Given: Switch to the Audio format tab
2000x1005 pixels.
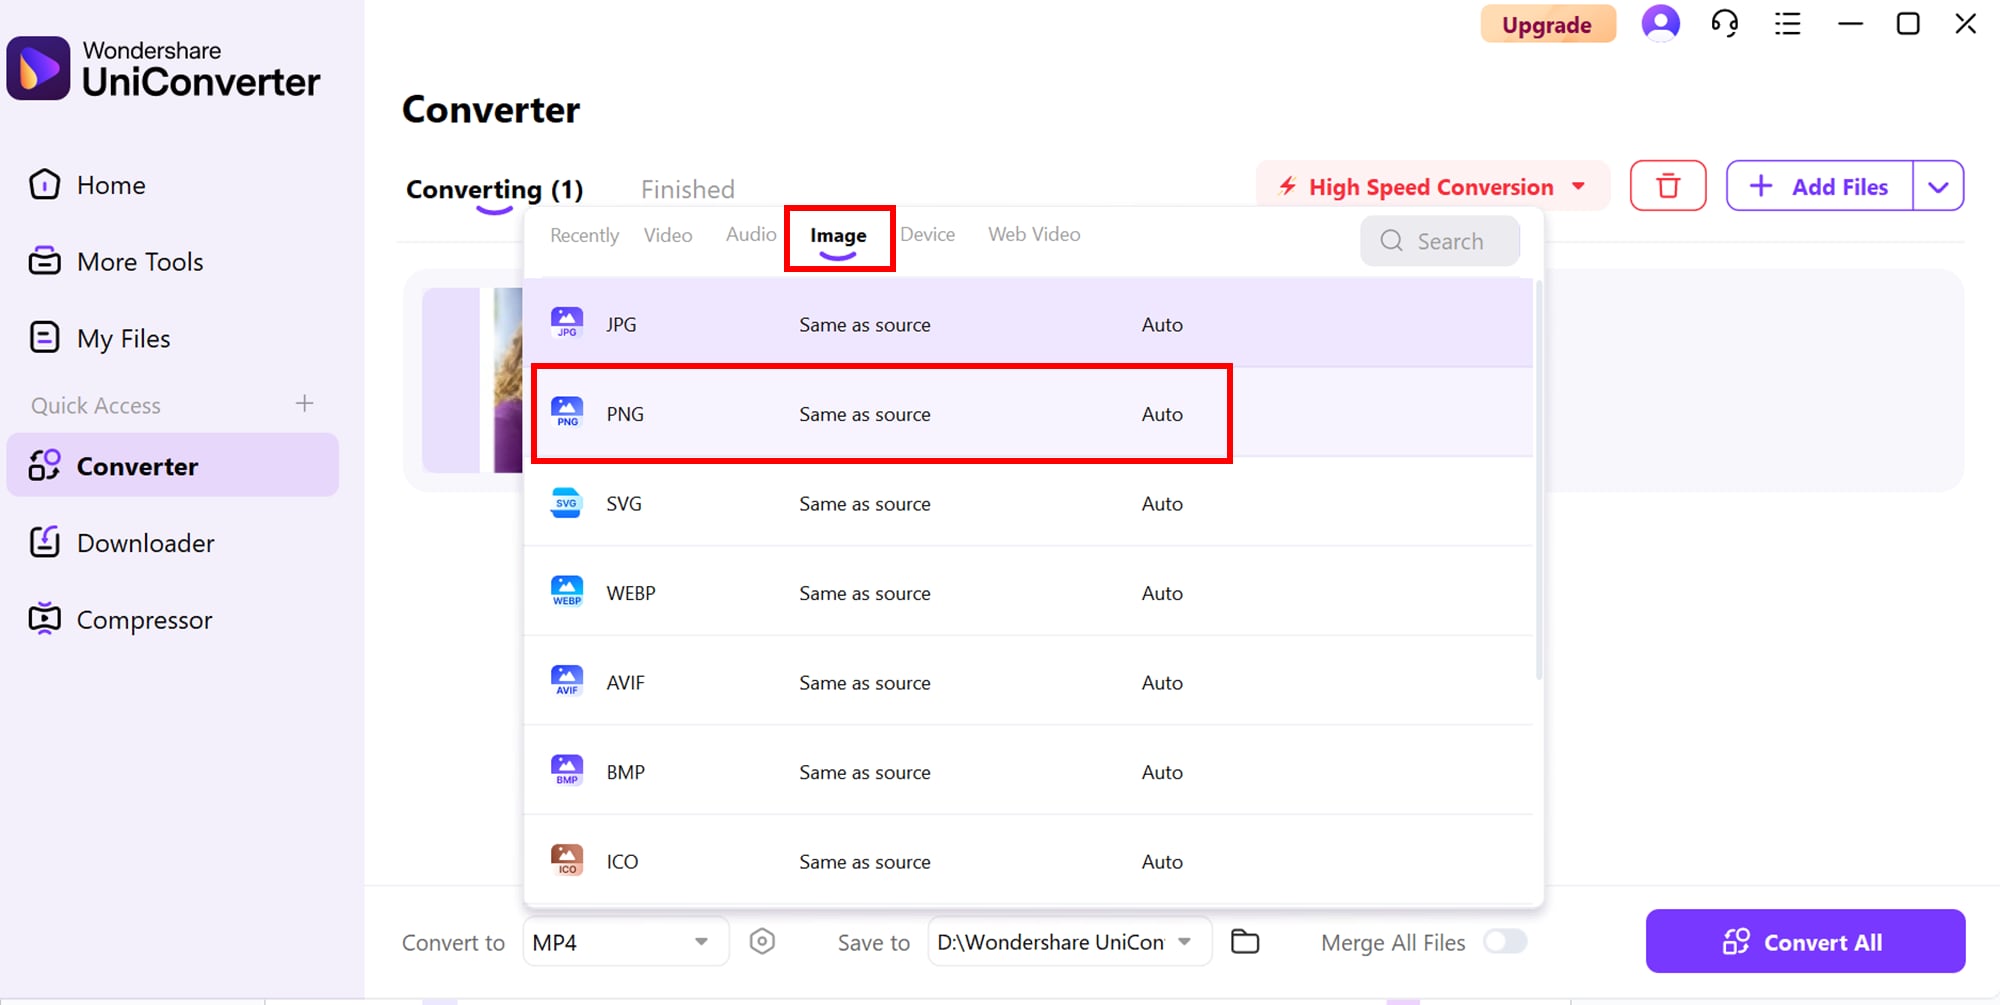Looking at the screenshot, I should click(x=751, y=234).
